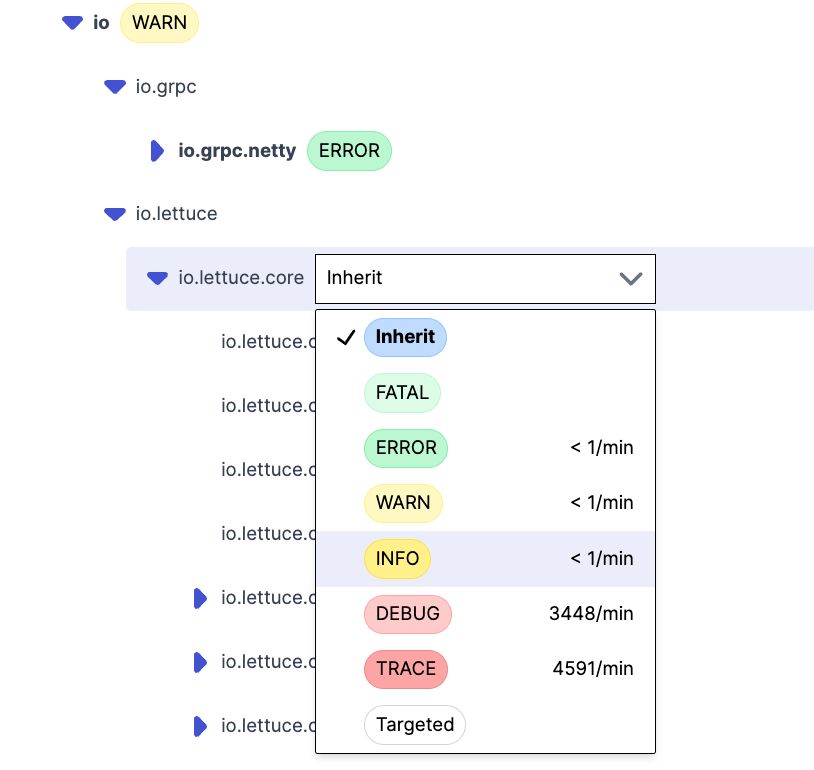Choose ERROR from the level menu

coord(406,447)
